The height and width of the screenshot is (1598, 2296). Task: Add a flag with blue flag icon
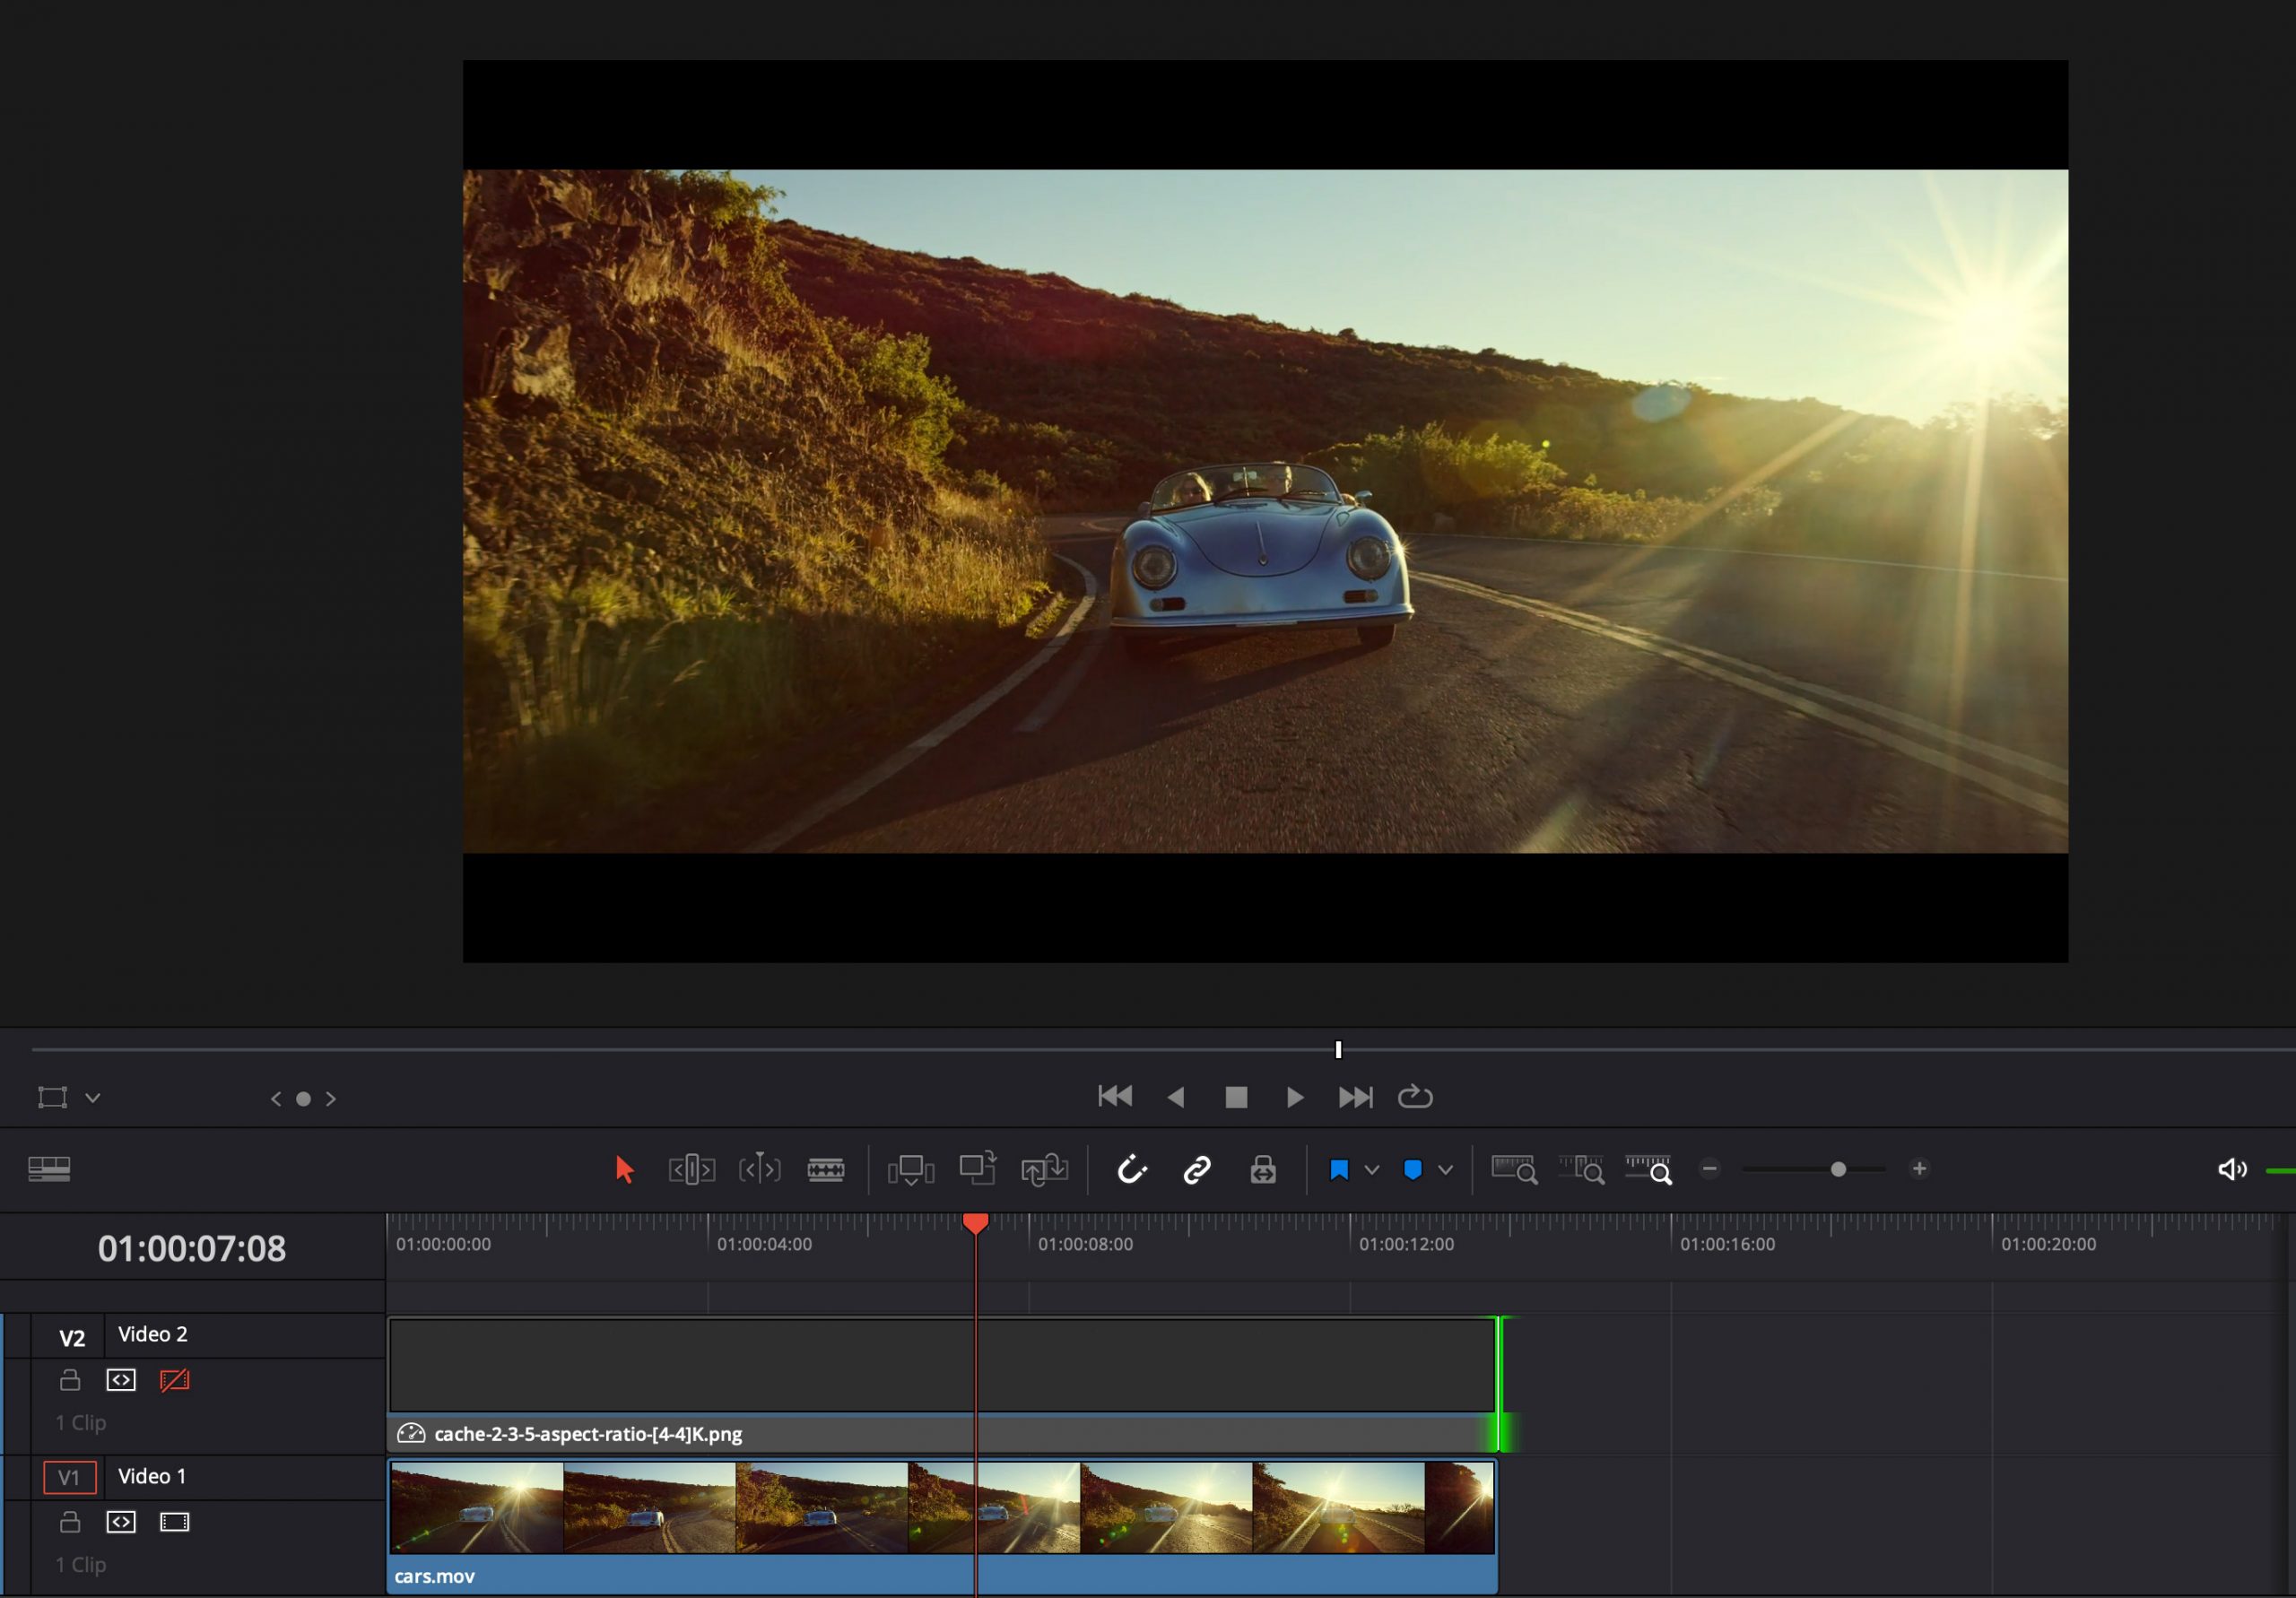tap(1339, 1170)
